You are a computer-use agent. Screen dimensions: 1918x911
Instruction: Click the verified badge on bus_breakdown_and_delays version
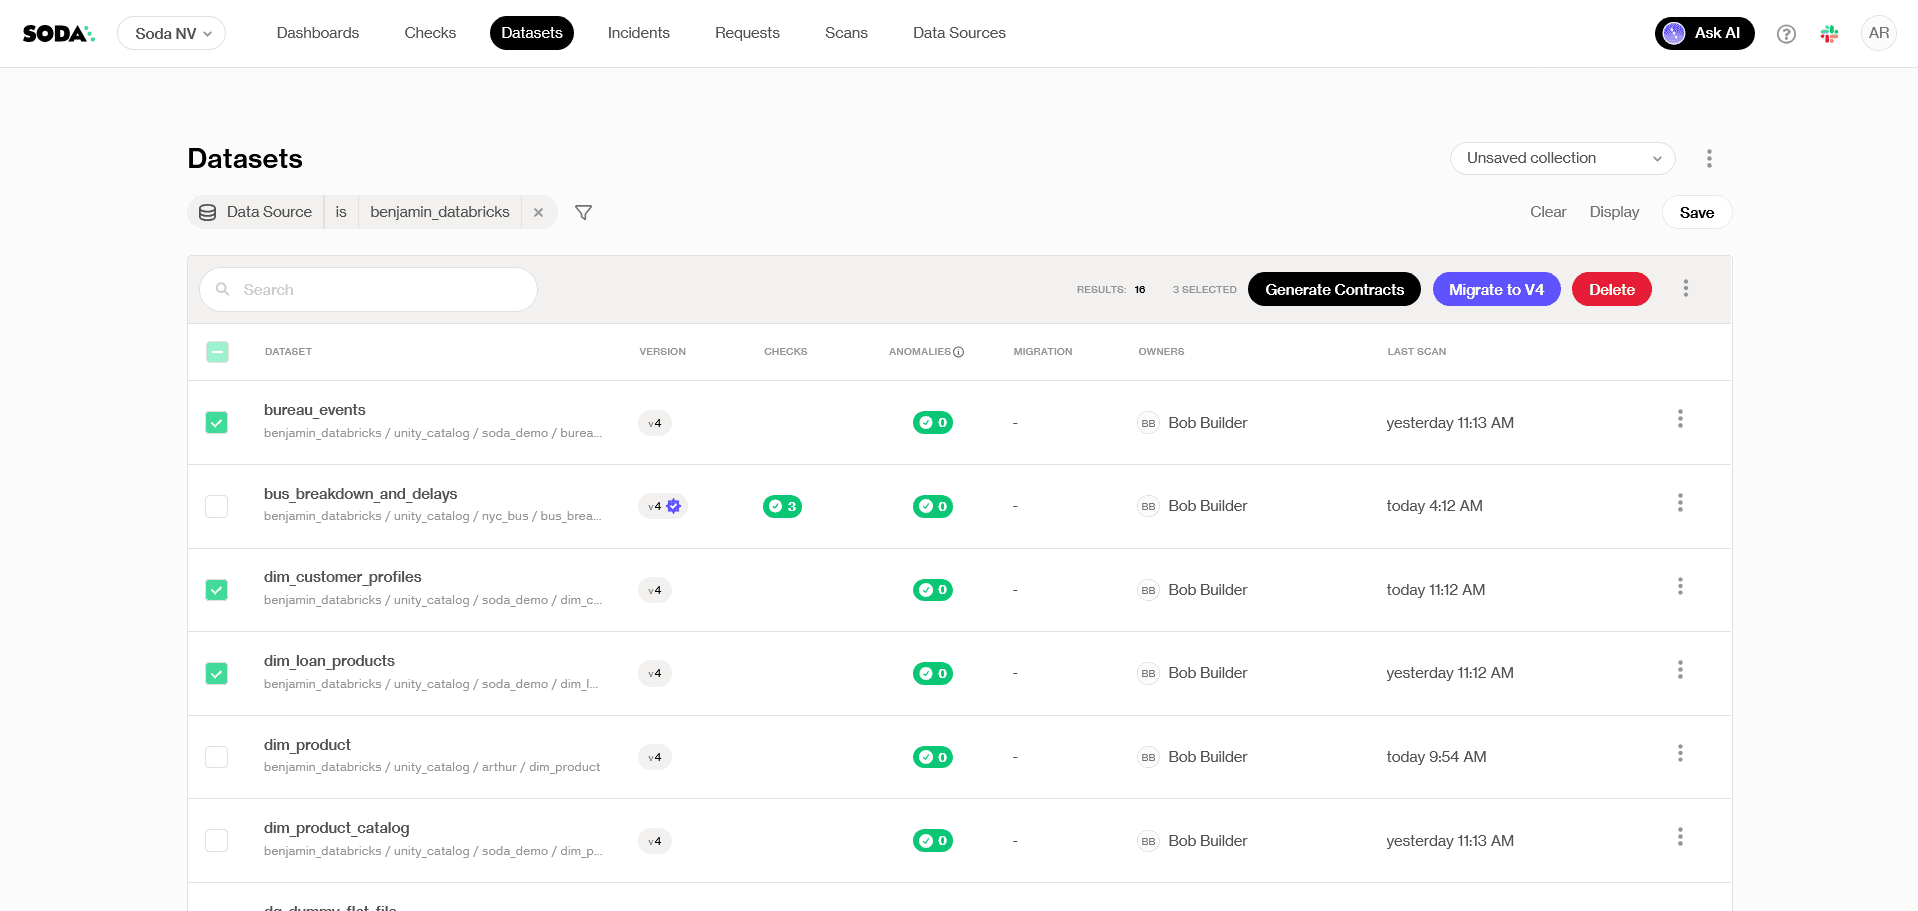(674, 506)
